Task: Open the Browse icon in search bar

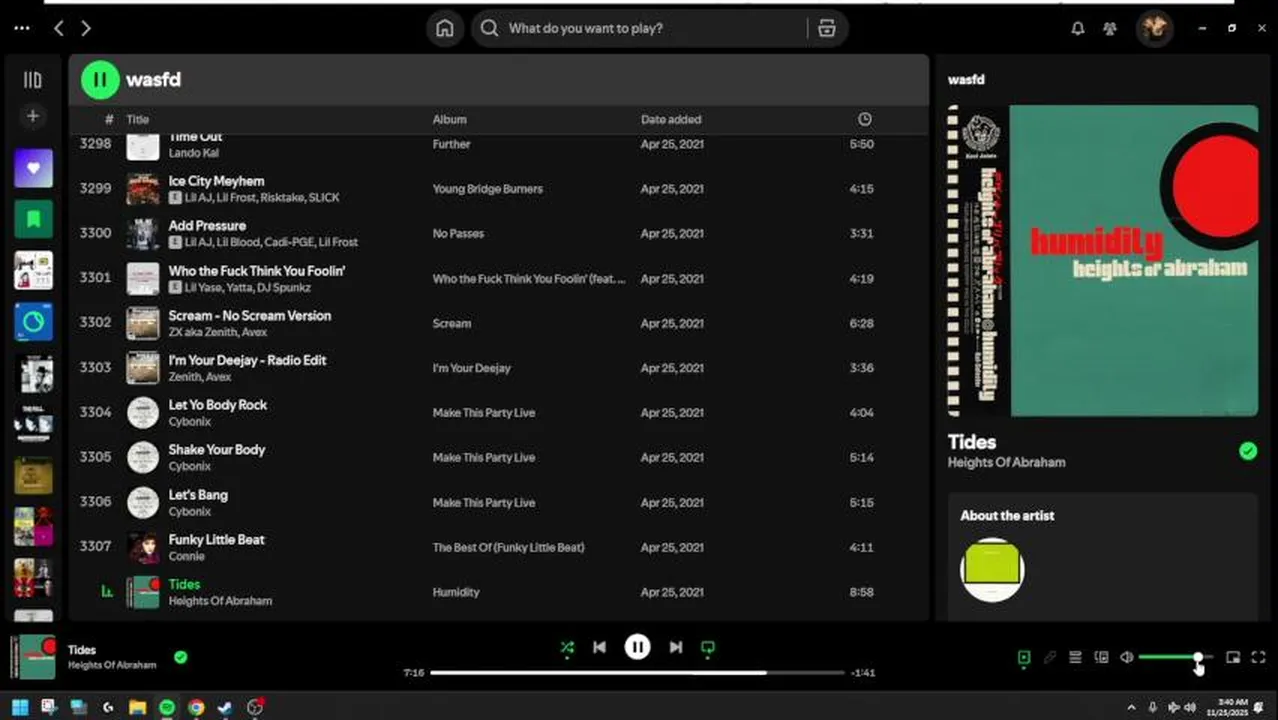Action: [x=827, y=28]
